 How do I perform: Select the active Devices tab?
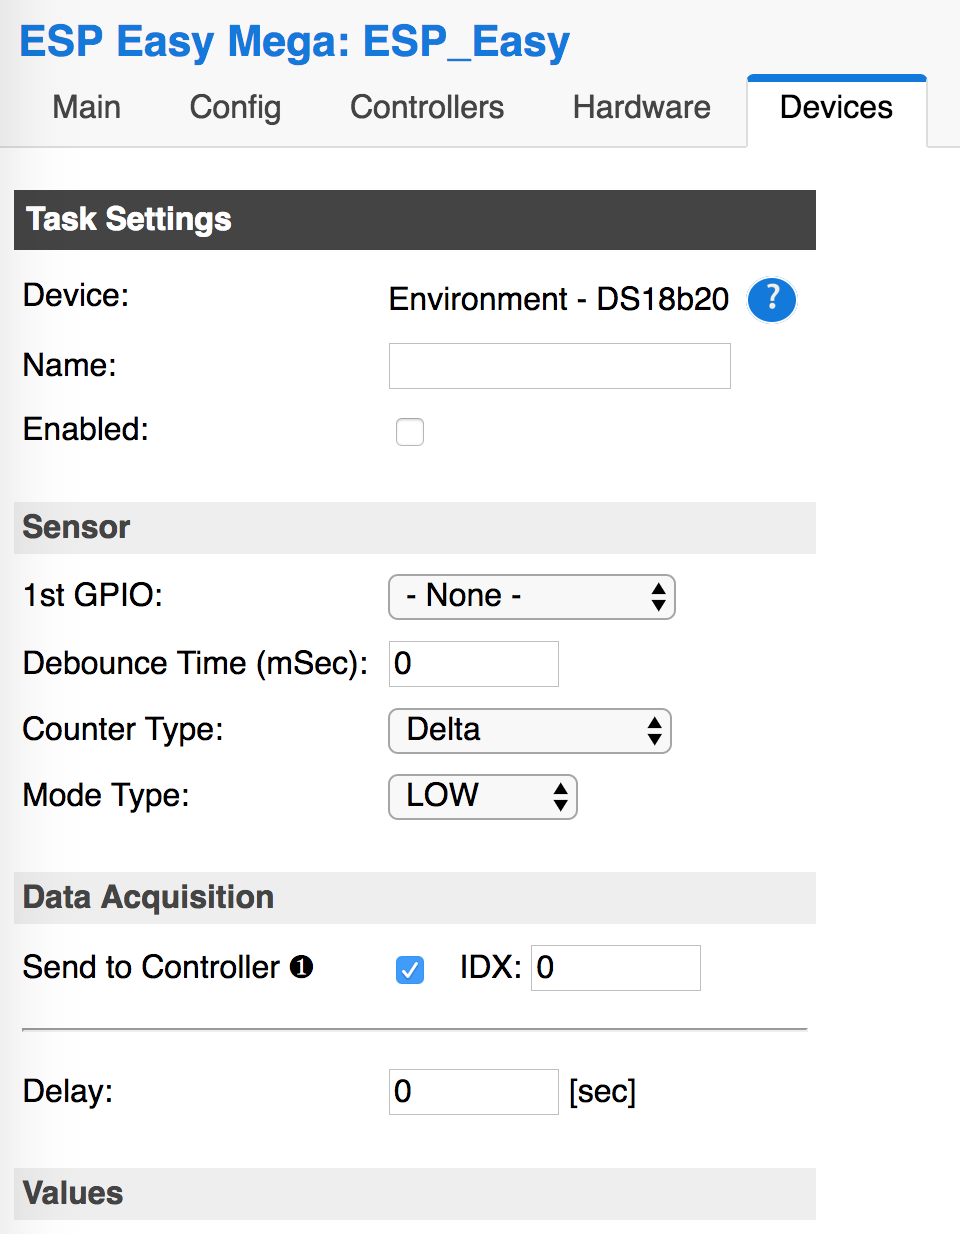coord(836,107)
